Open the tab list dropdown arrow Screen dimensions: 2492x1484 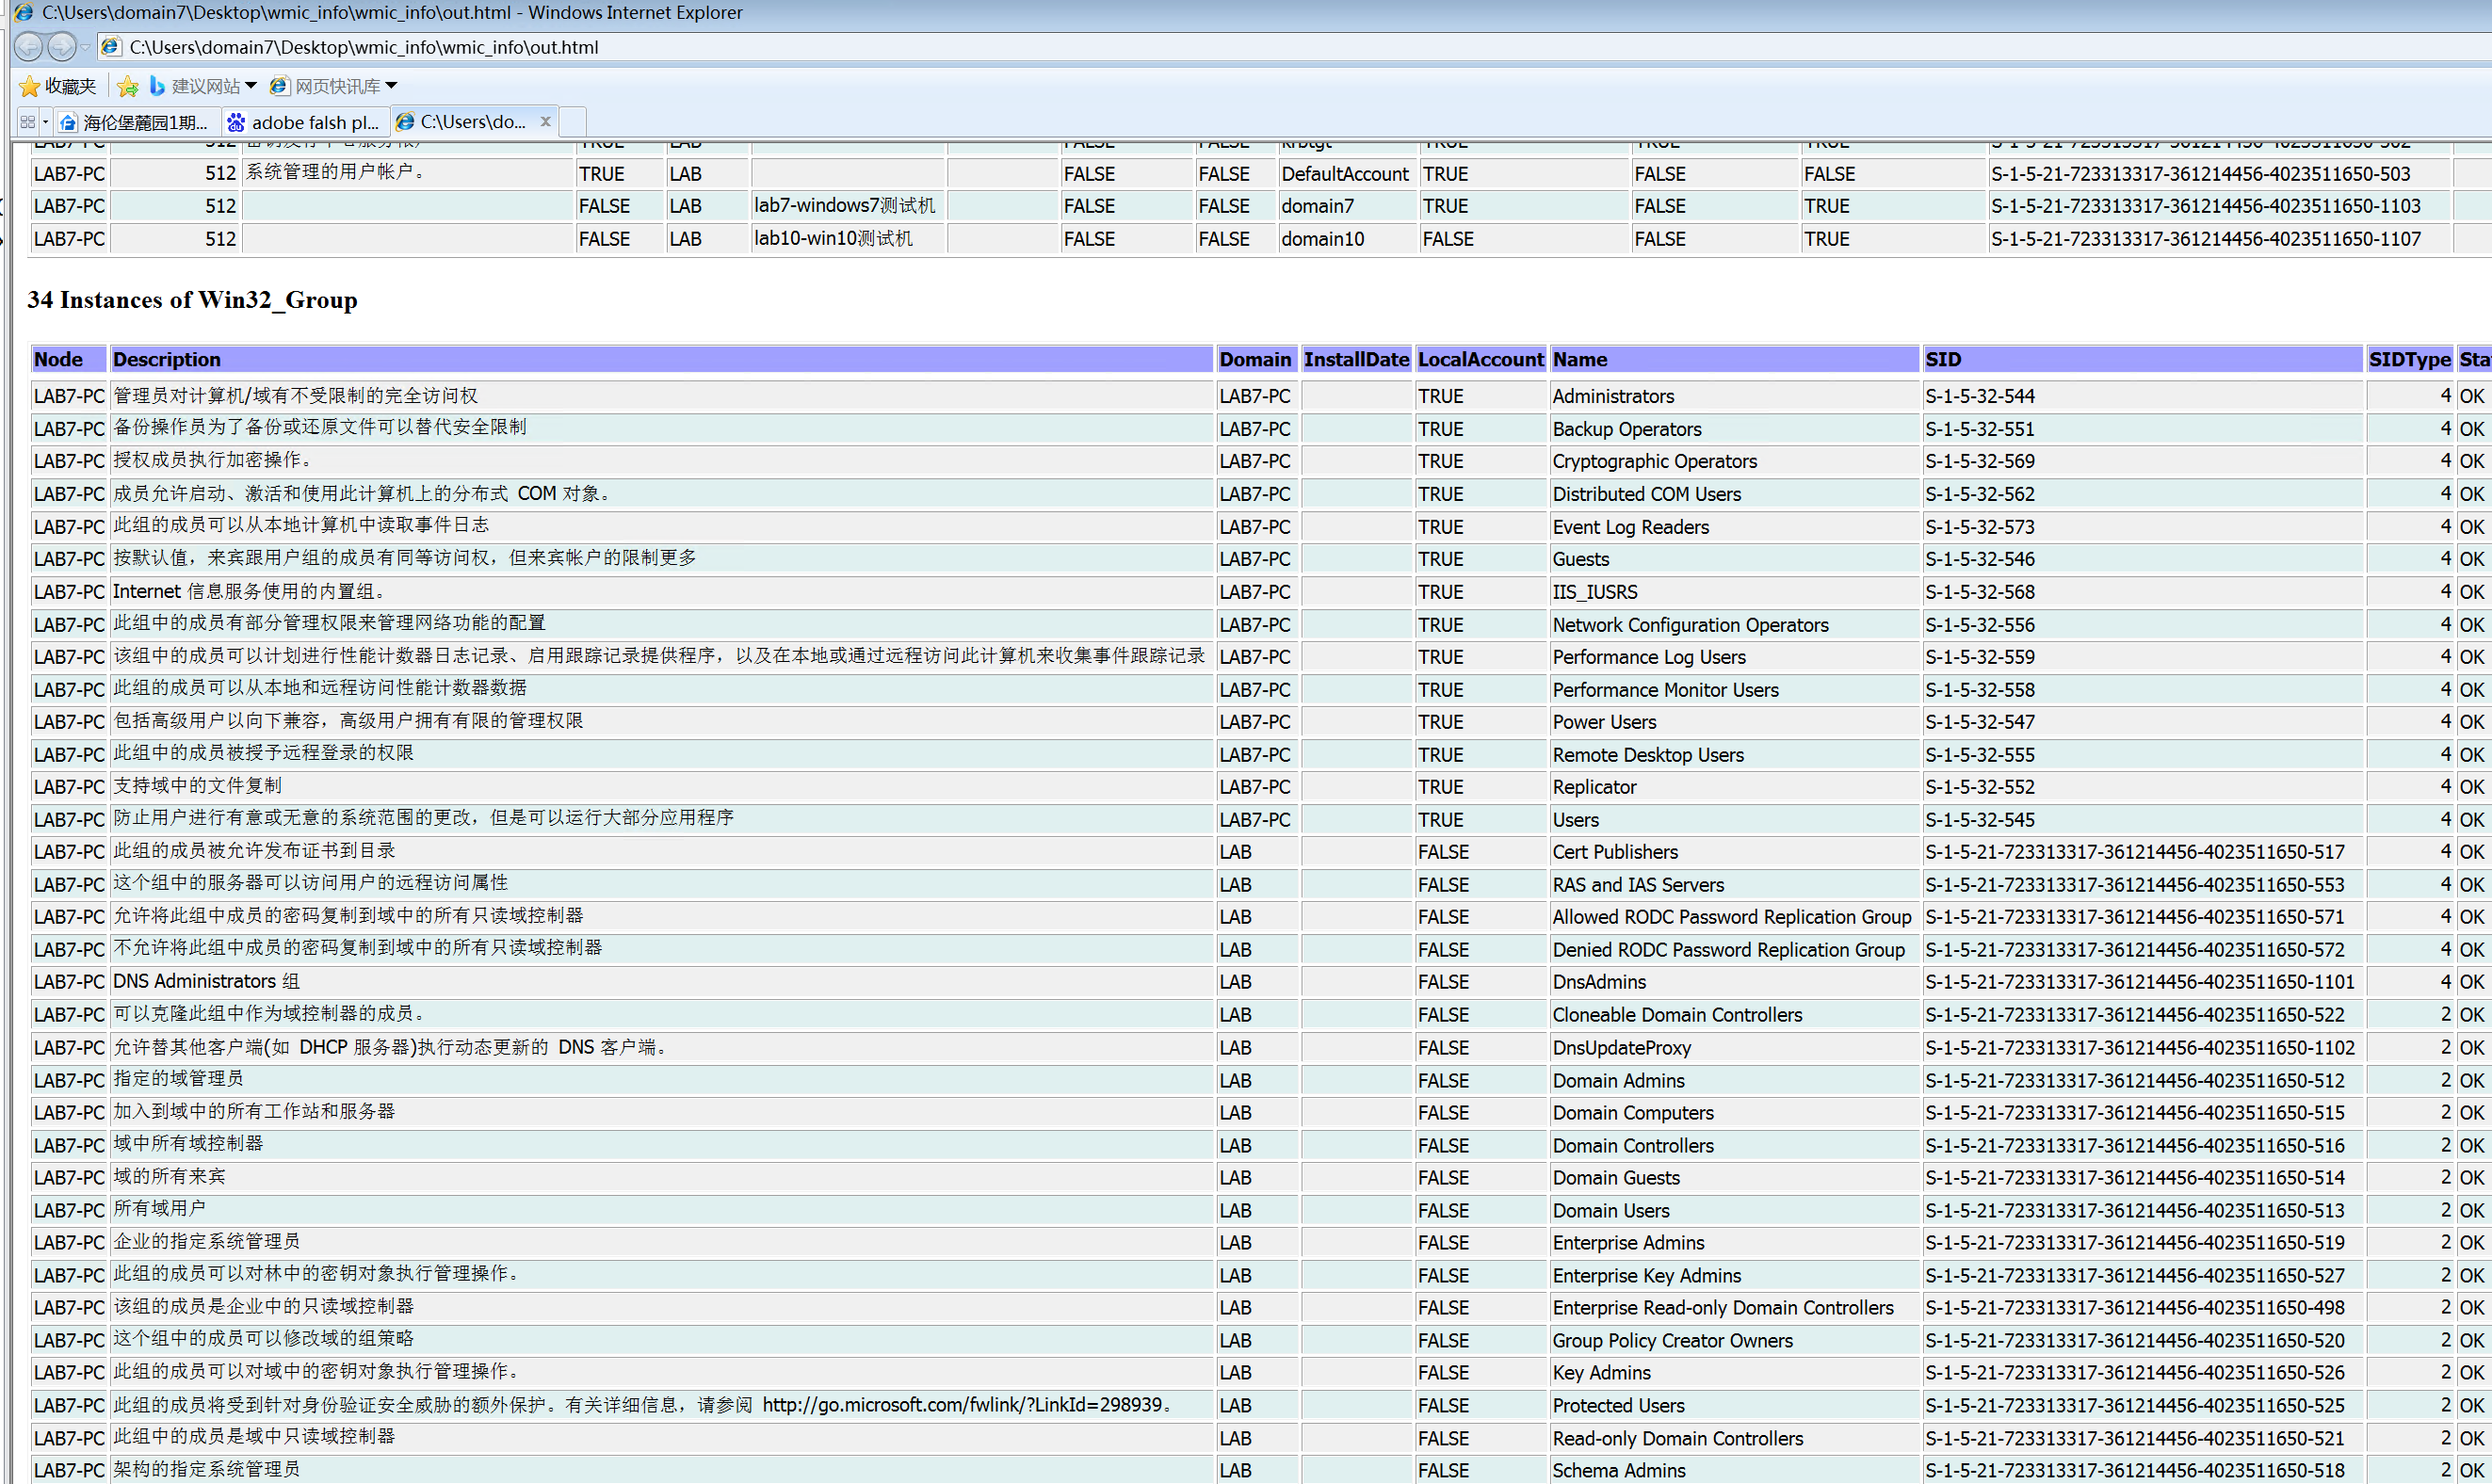(45, 122)
